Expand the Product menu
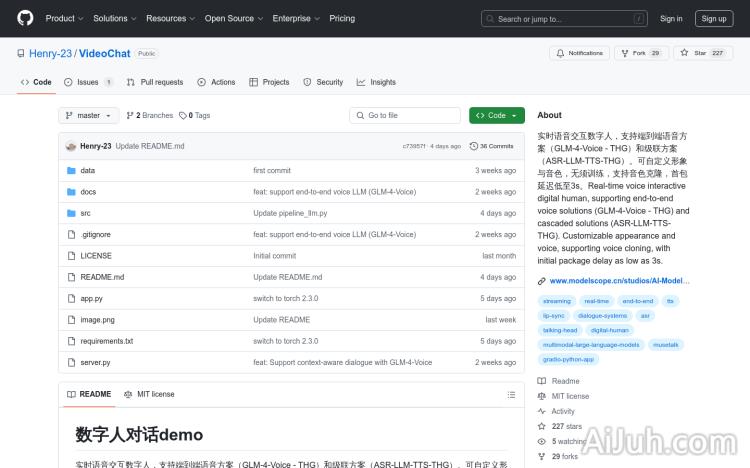 64,18
